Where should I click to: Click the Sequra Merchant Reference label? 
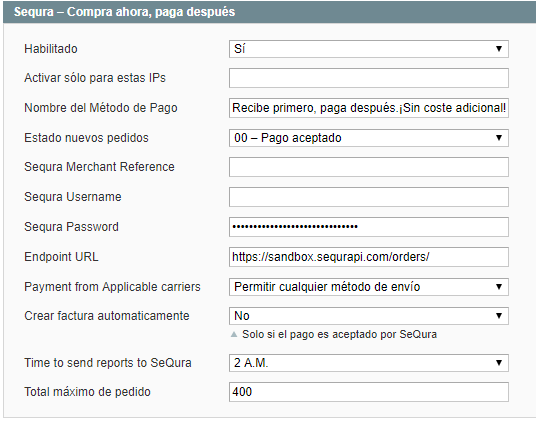[99, 167]
